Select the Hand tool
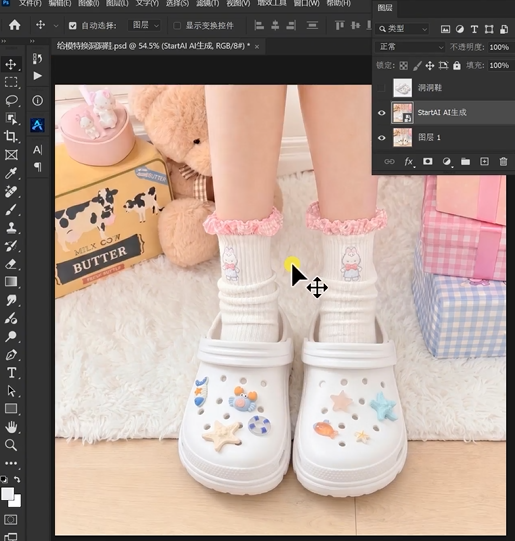Viewport: 515px width, 541px height. pos(11,427)
